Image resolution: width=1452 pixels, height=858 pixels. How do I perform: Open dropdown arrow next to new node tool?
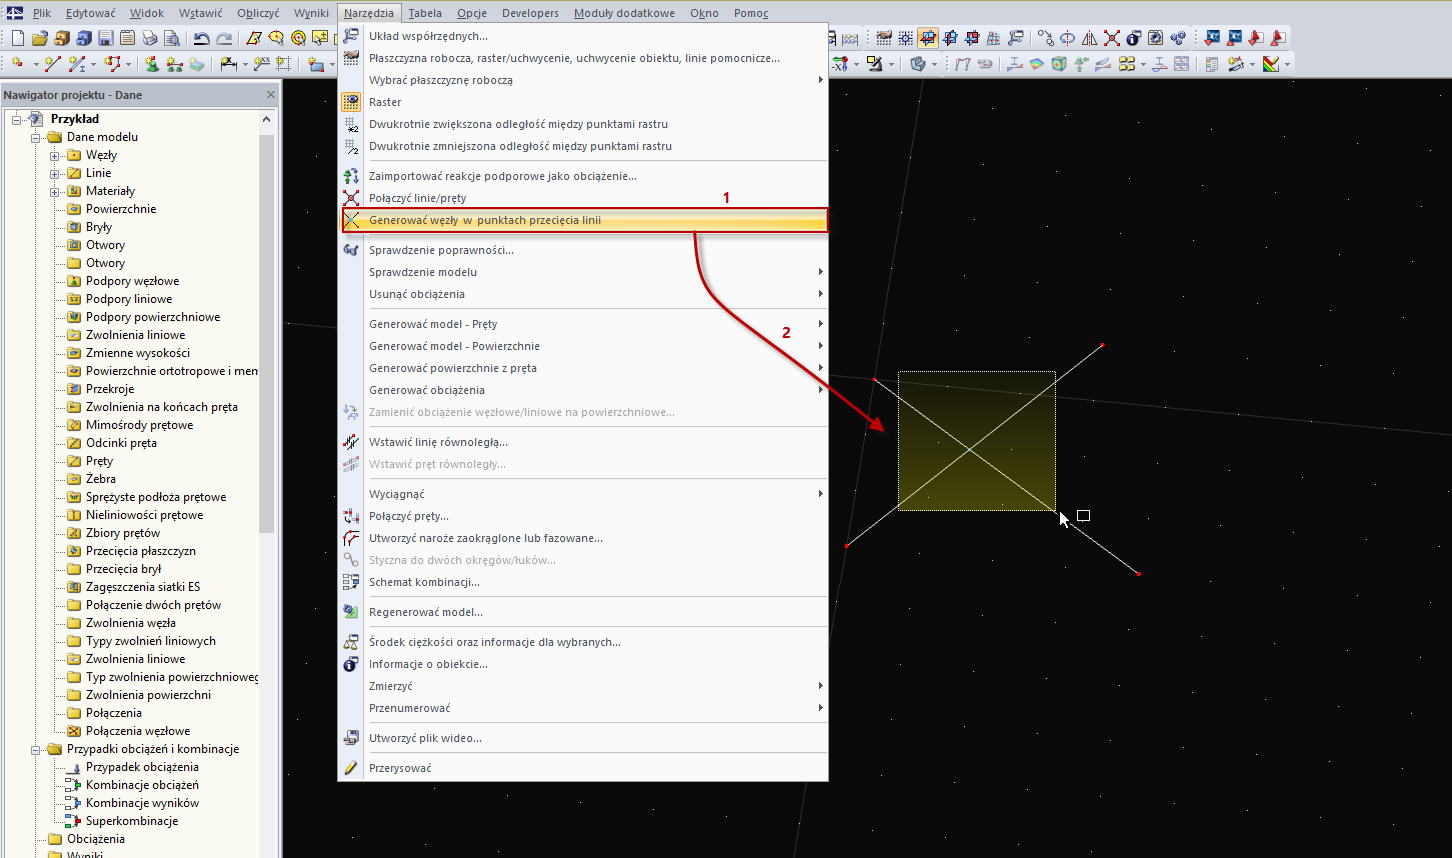pos(36,64)
